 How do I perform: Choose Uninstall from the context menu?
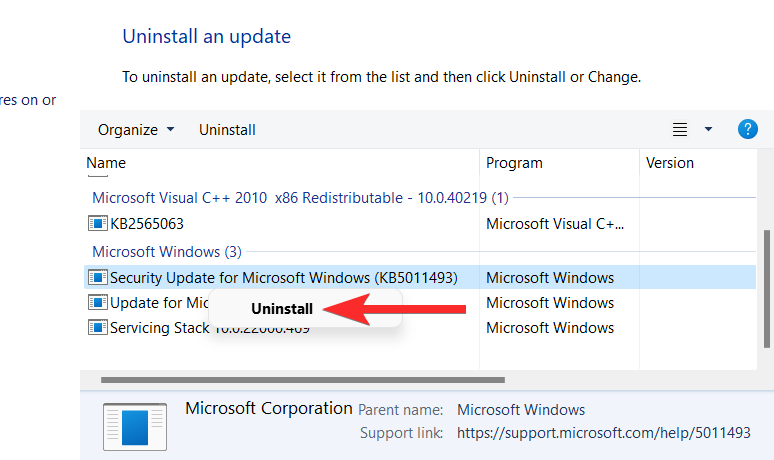(282, 308)
